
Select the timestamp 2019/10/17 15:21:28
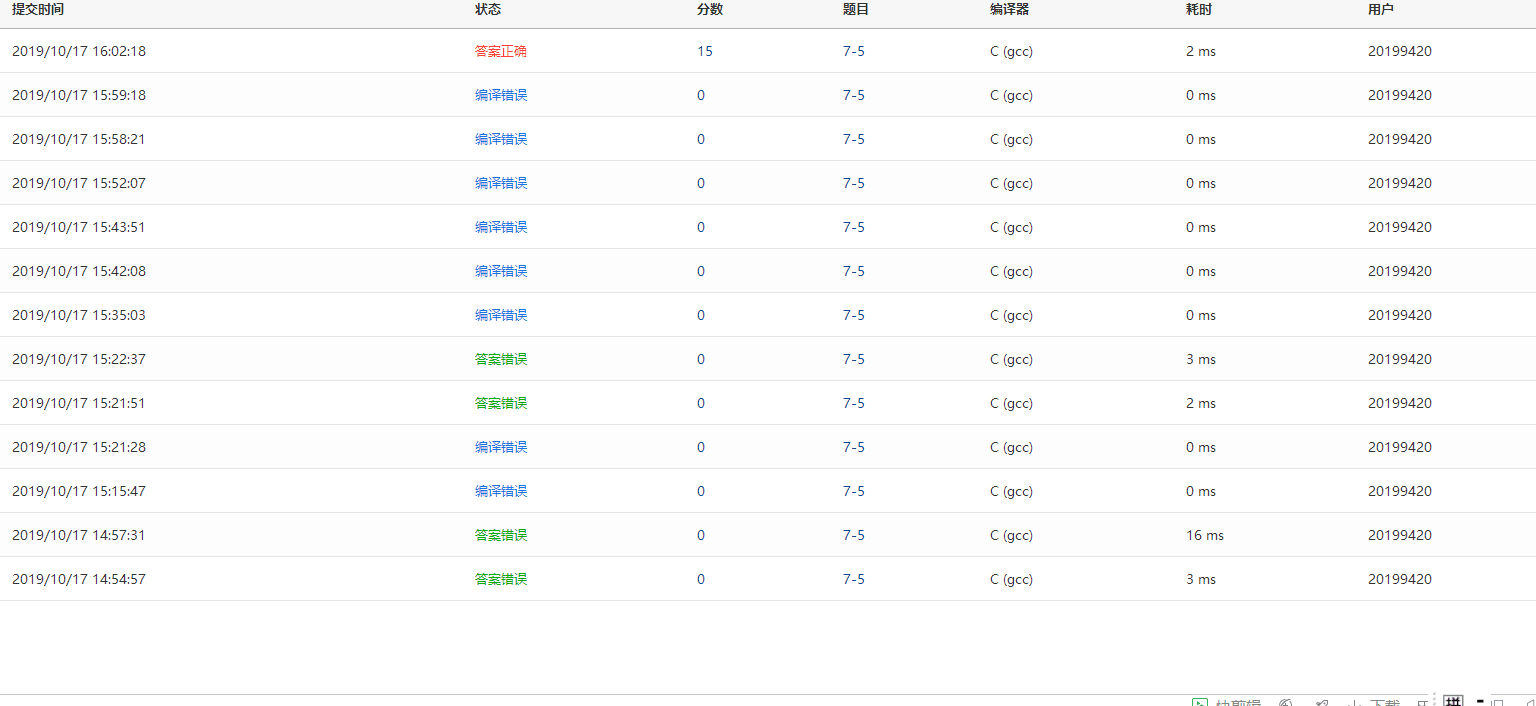coord(79,447)
